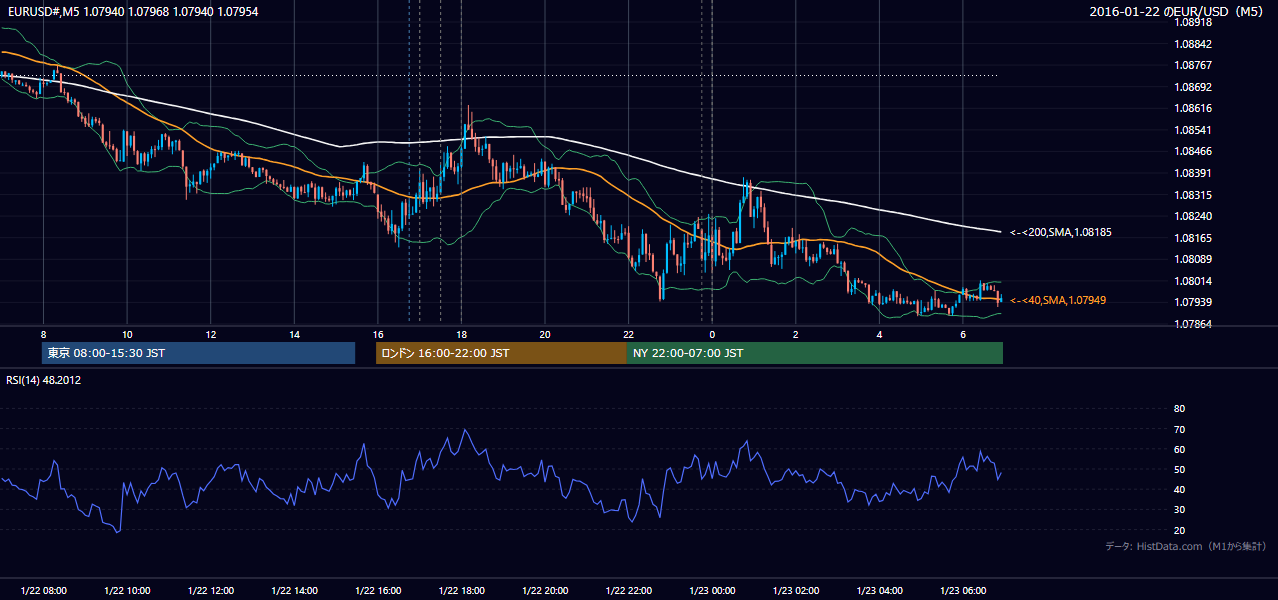Click the 1/22 12:00 bottom time label

(x=211, y=591)
